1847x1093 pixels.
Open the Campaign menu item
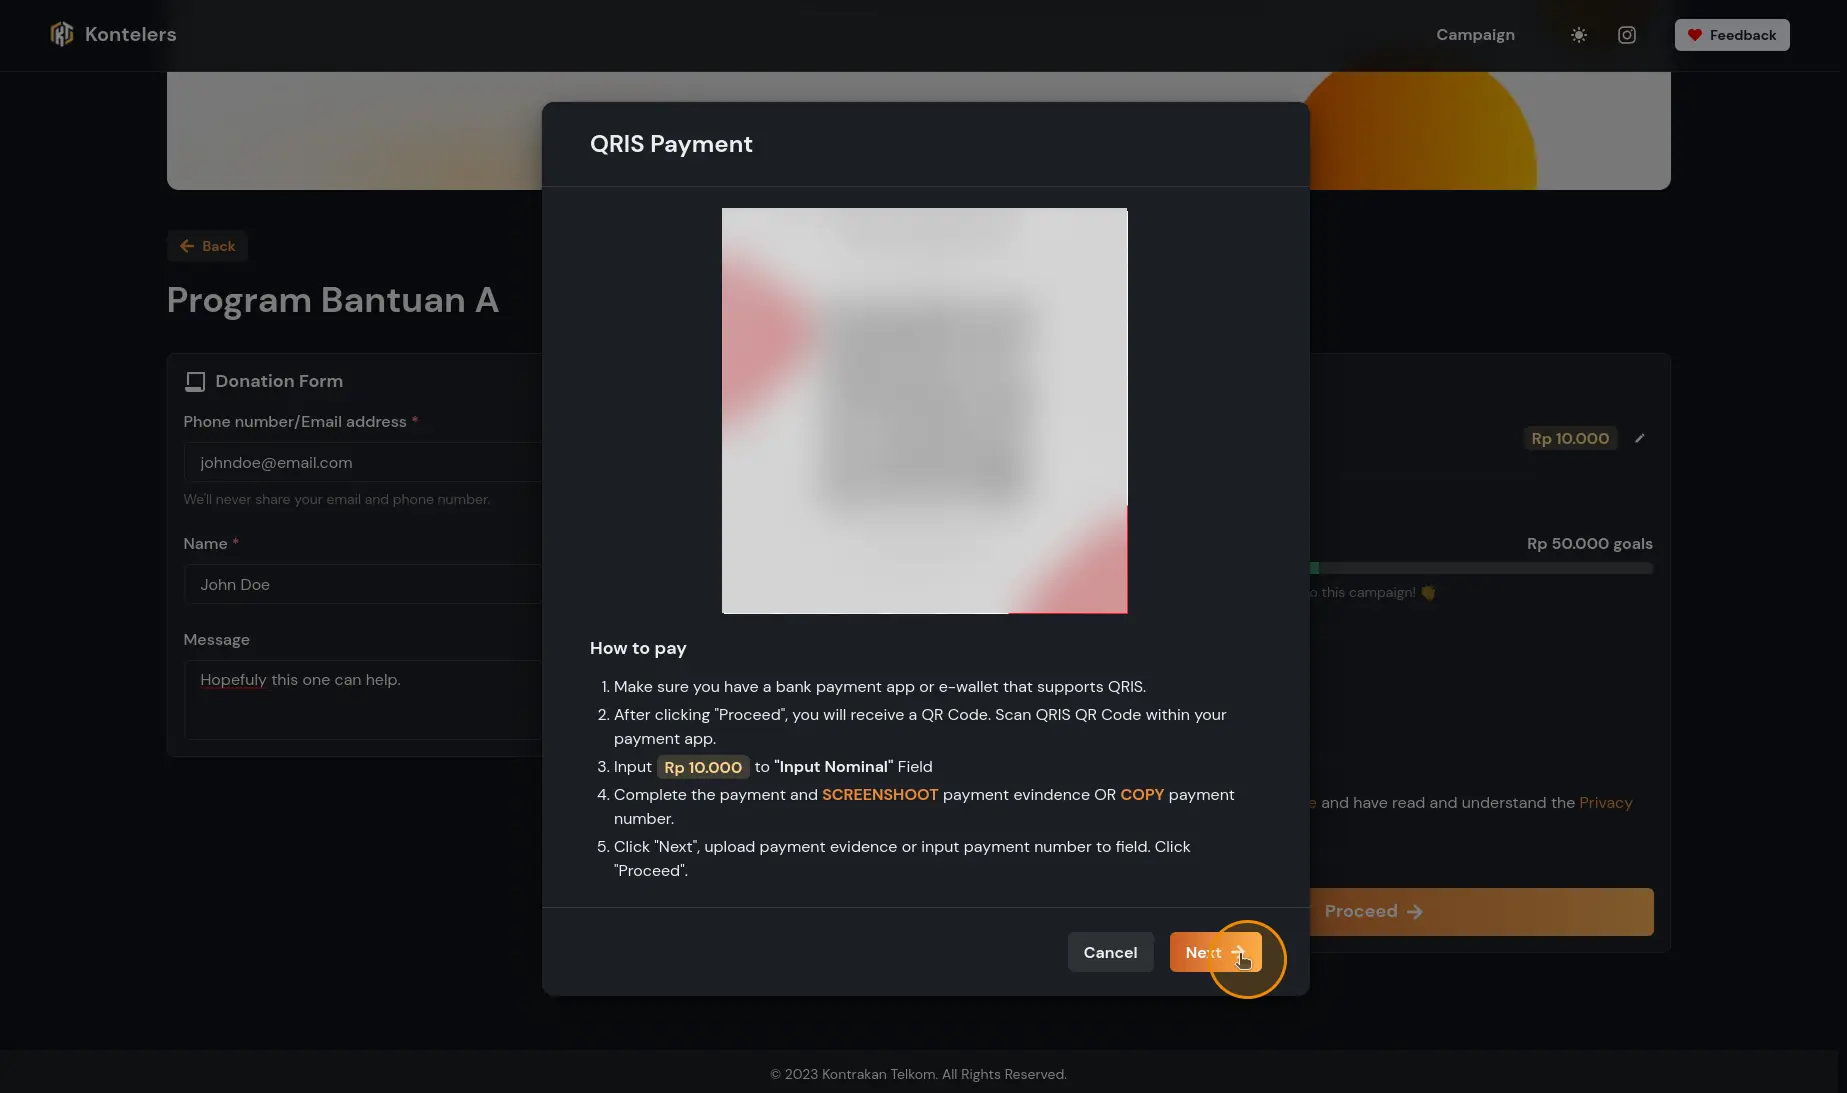pos(1475,35)
